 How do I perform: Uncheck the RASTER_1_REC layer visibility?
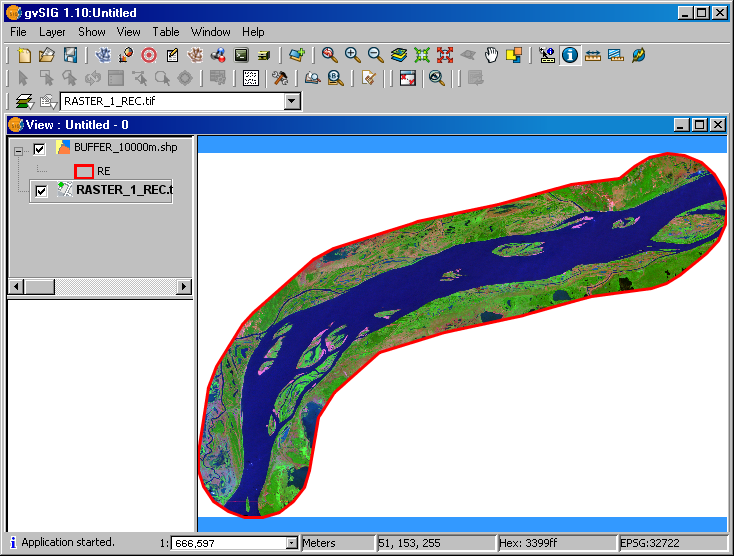pos(41,191)
